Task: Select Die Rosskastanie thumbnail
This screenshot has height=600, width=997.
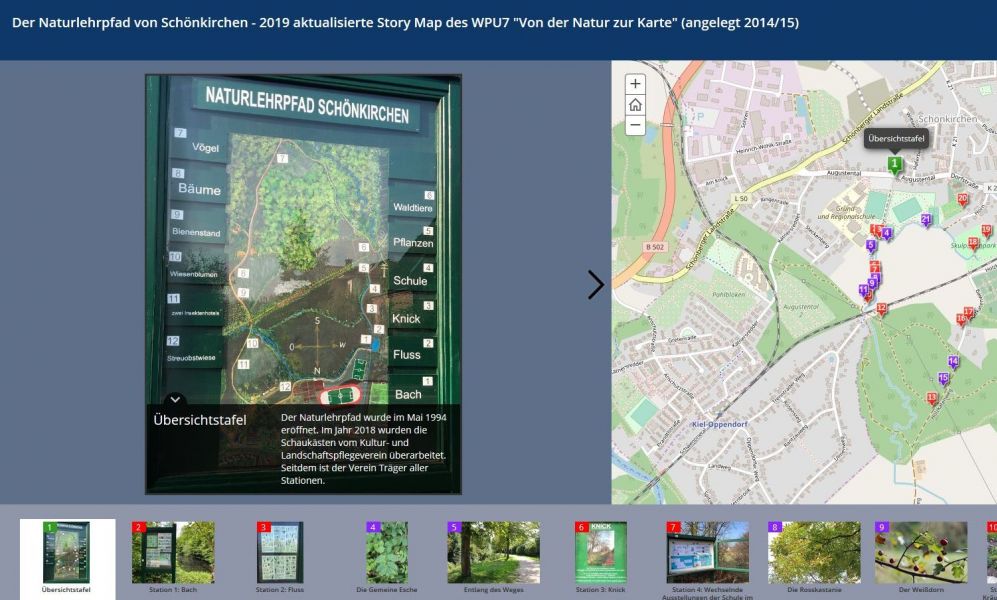Action: pyautogui.click(x=814, y=553)
